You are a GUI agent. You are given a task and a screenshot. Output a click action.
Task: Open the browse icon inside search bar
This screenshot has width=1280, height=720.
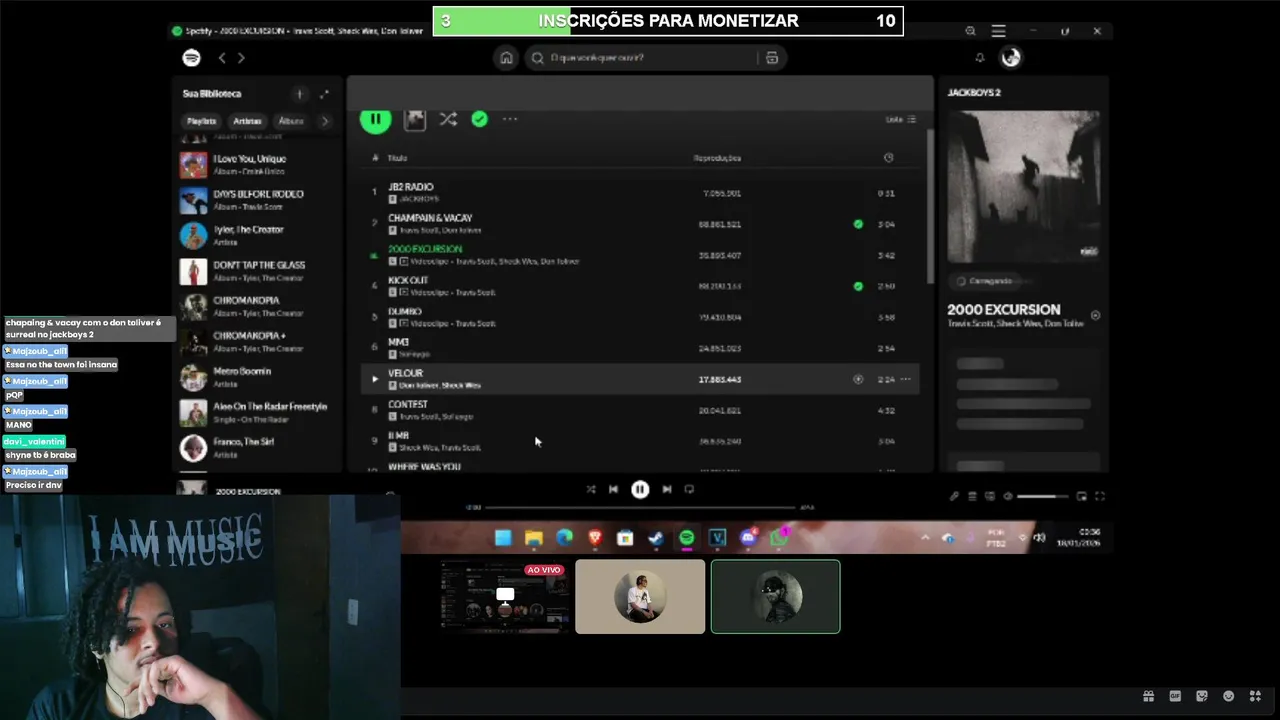[772, 58]
